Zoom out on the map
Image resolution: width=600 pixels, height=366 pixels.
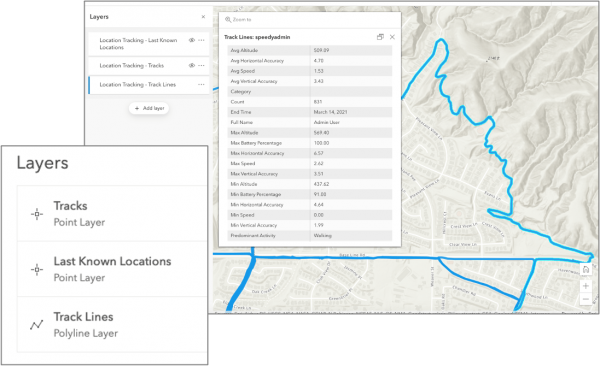[x=586, y=299]
